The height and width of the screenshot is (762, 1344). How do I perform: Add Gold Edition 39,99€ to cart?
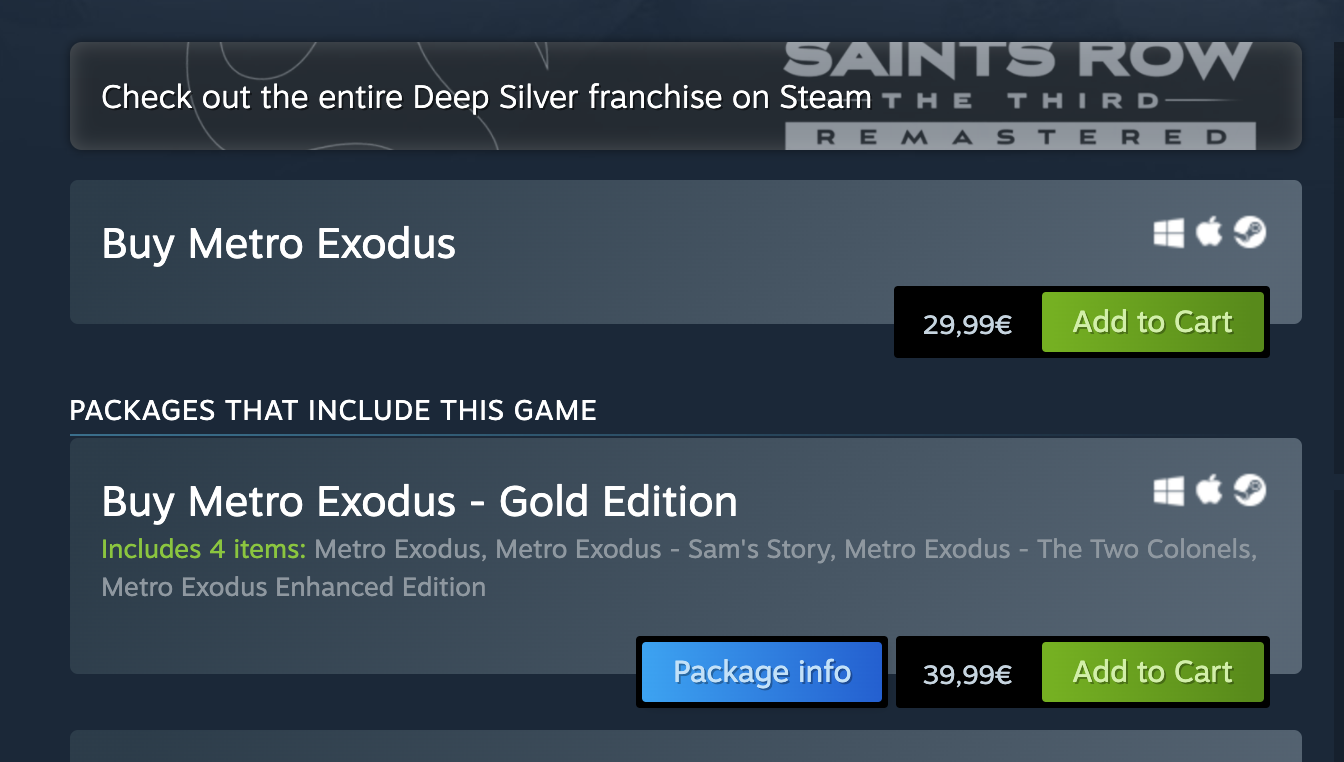tap(1152, 672)
